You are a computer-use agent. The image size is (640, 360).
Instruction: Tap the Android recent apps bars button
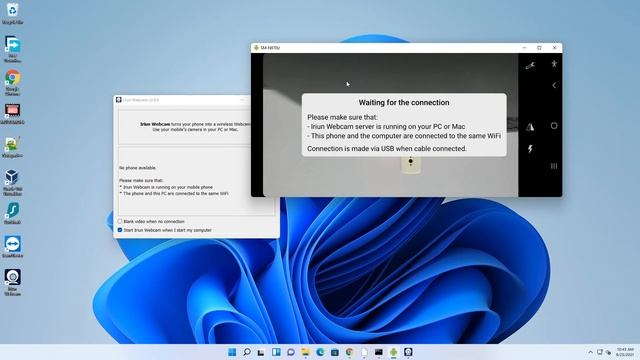[x=554, y=166]
